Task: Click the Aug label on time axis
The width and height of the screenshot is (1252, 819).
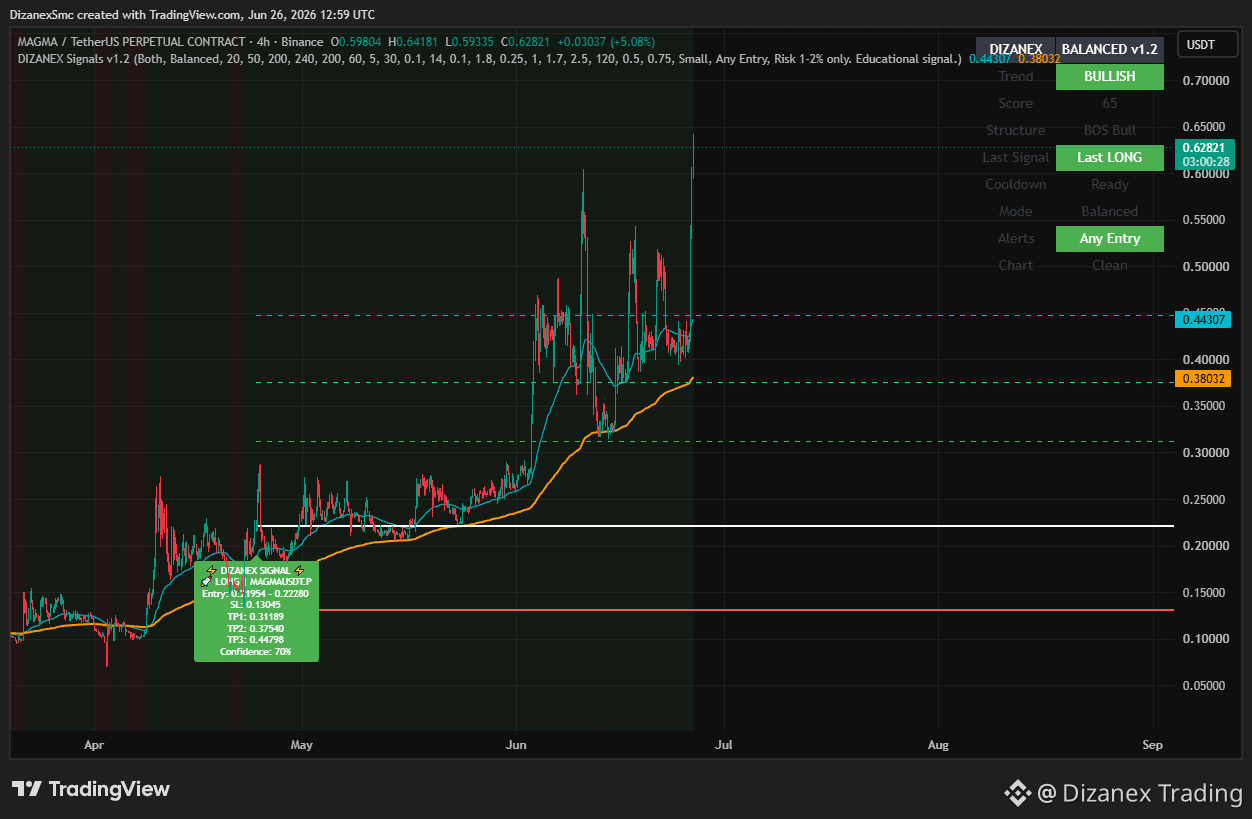Action: coord(938,745)
